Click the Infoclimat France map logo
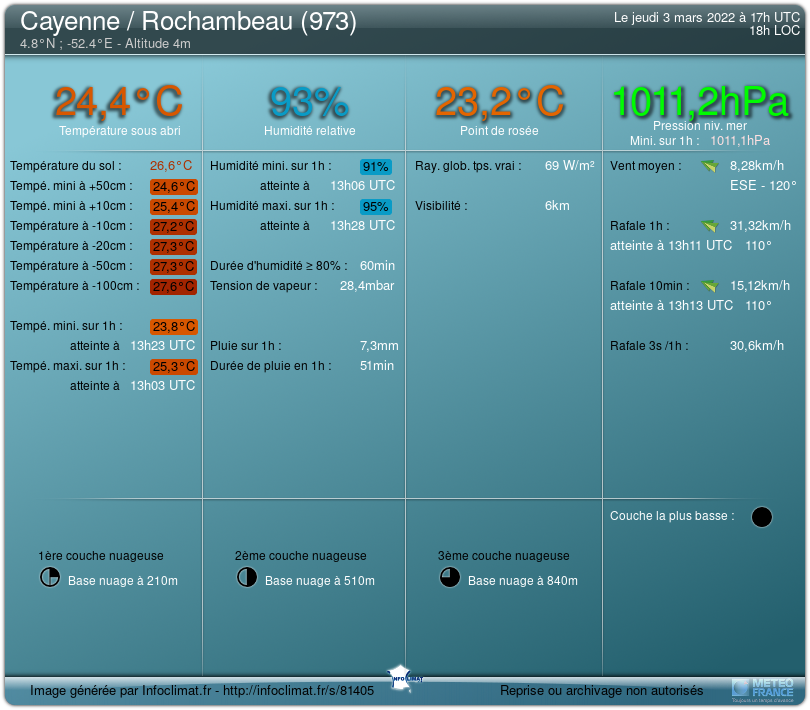810x710 pixels. [406, 676]
